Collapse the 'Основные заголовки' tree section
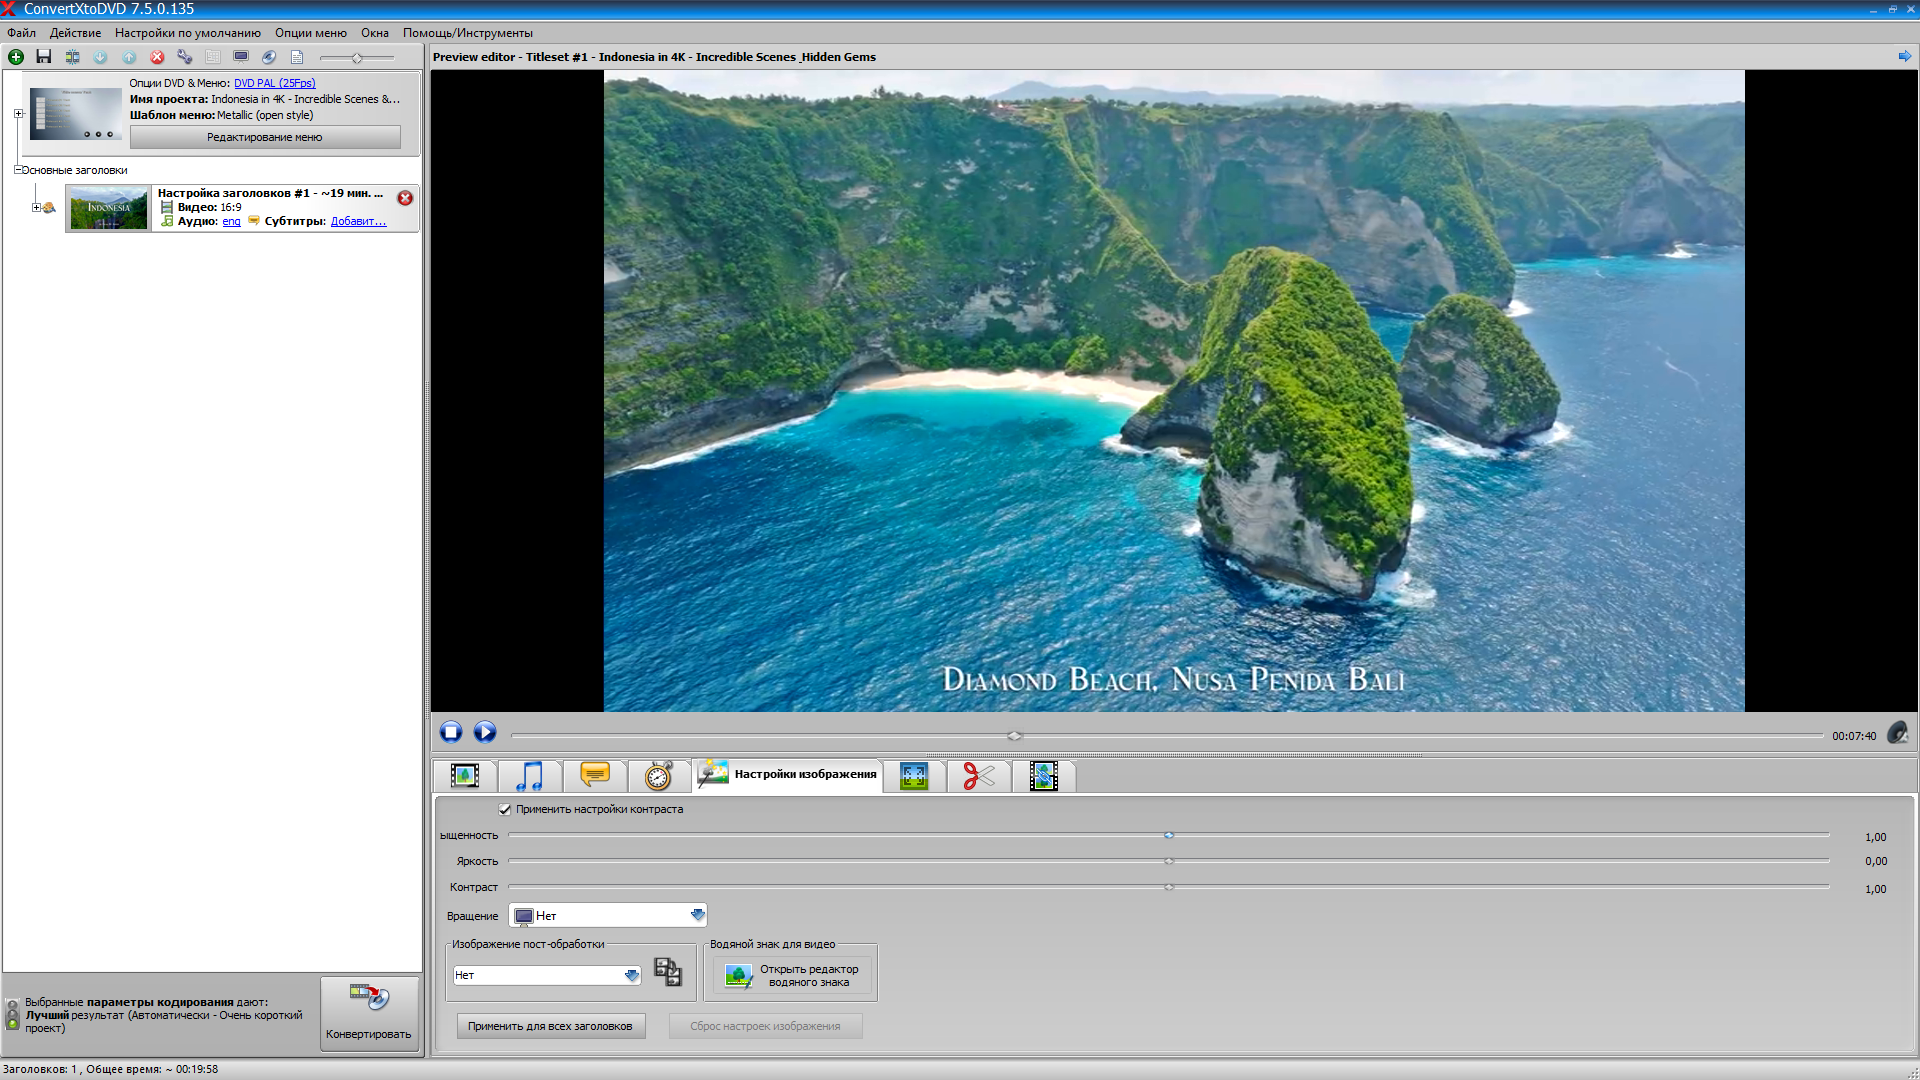The width and height of the screenshot is (1920, 1080). [x=18, y=170]
